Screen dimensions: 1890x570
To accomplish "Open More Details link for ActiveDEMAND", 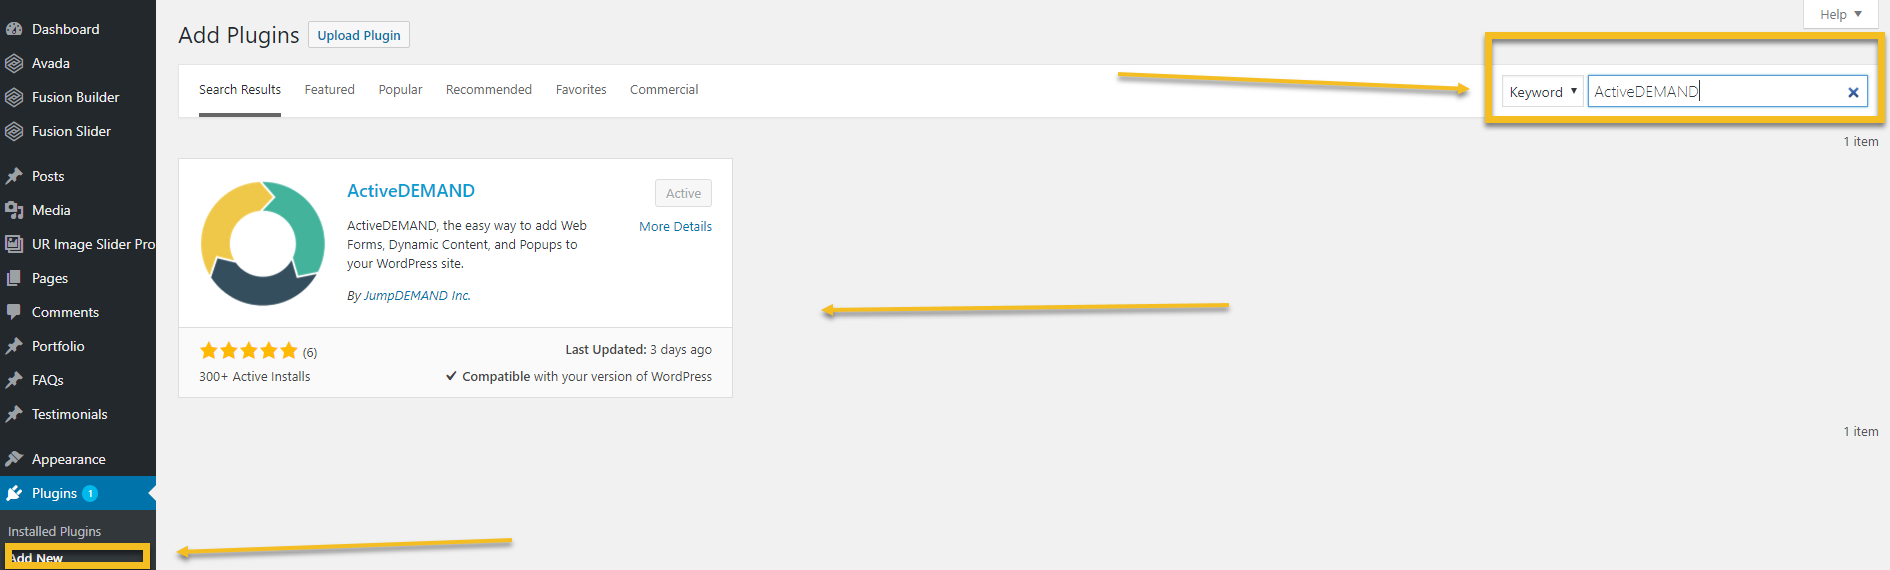I will [x=676, y=227].
